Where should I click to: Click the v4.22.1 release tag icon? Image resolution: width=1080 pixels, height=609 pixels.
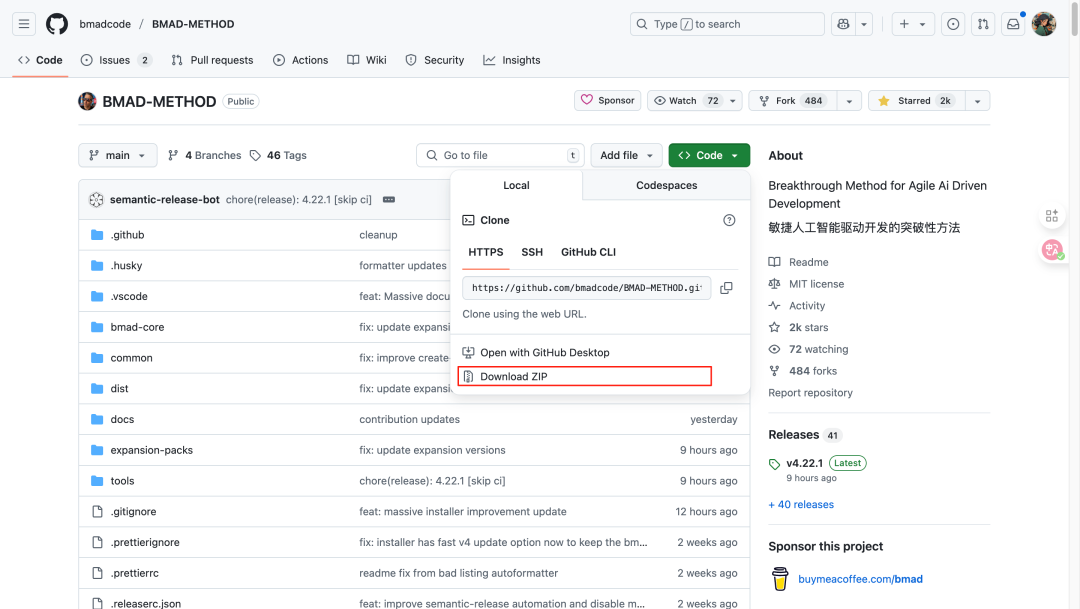774,464
